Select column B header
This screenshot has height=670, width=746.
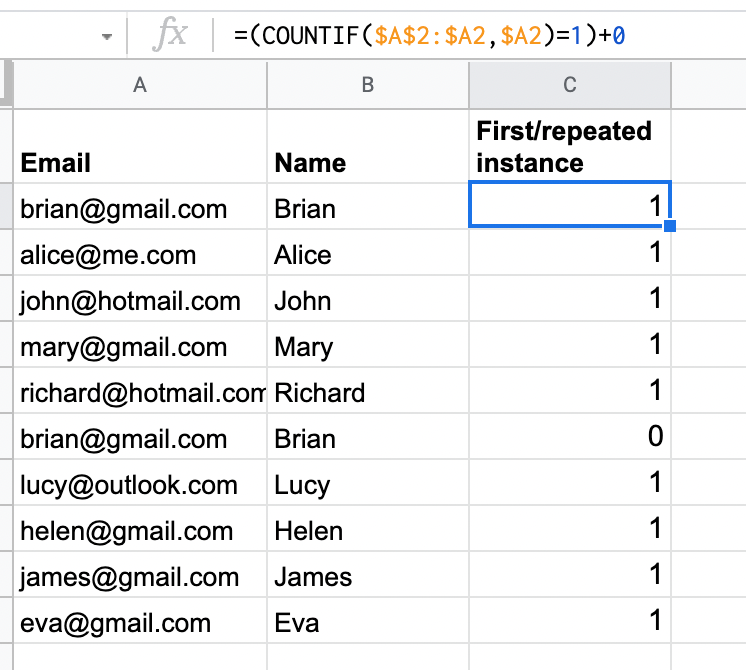368,85
